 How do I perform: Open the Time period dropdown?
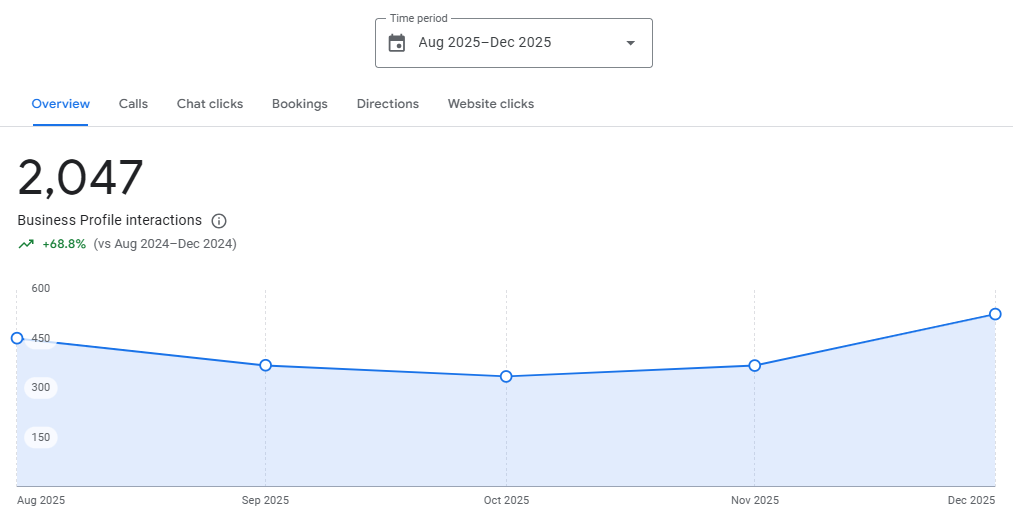point(514,43)
